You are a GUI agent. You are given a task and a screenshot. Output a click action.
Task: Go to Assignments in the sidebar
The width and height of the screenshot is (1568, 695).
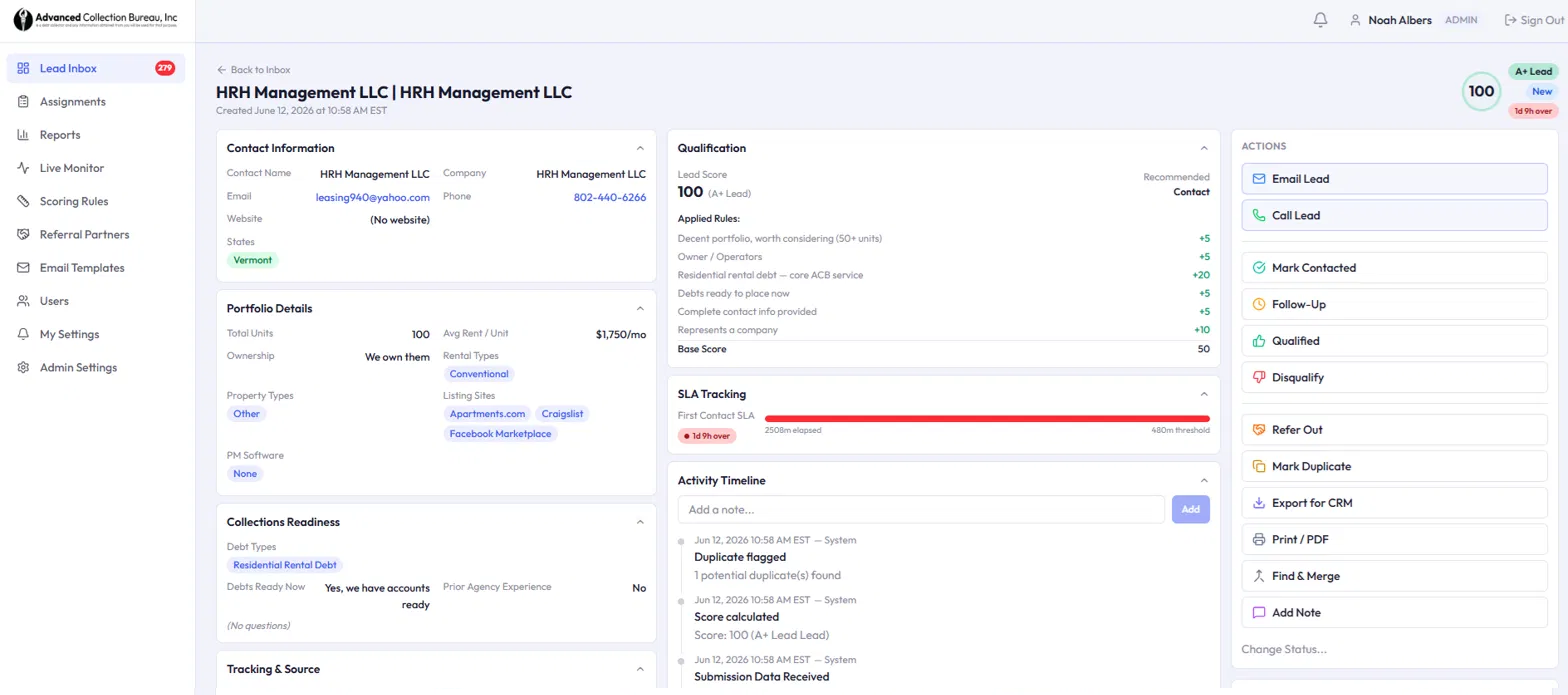[x=96, y=102]
